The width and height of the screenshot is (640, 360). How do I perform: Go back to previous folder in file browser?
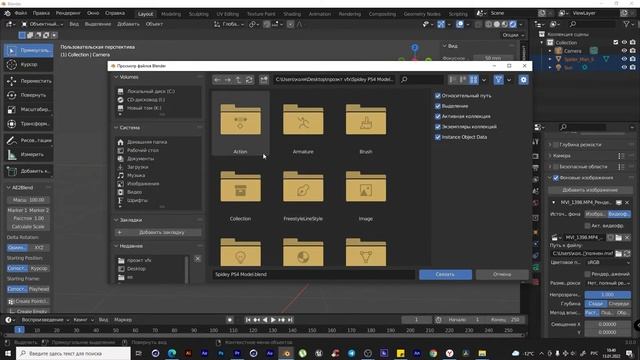pos(217,80)
